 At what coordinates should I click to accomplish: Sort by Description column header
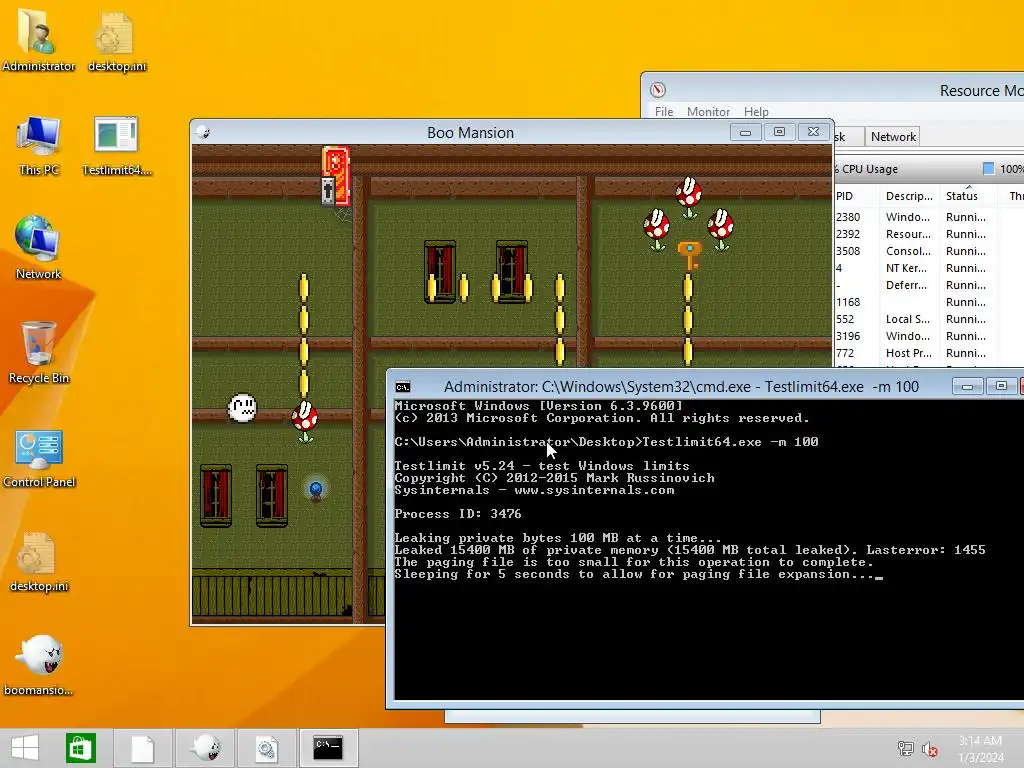point(909,196)
